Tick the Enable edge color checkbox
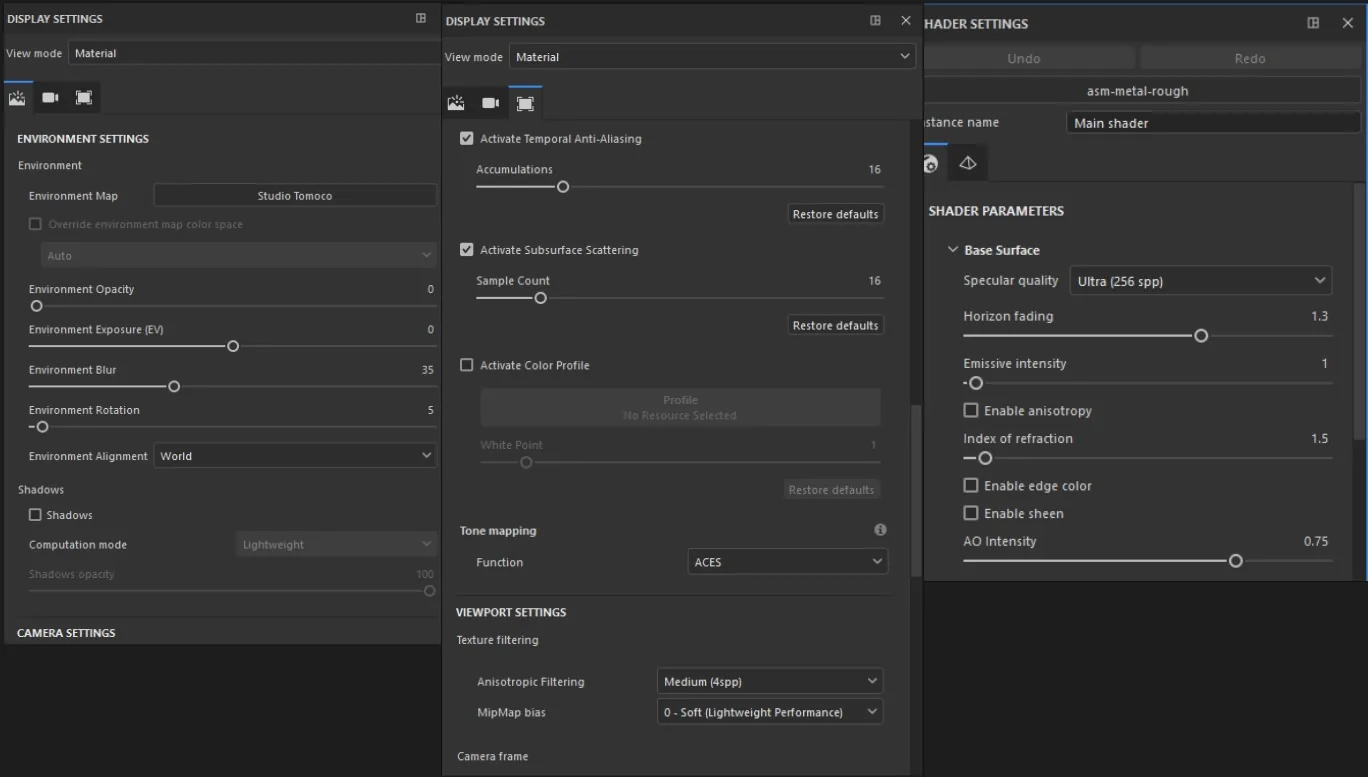The width and height of the screenshot is (1368, 777). [x=970, y=485]
